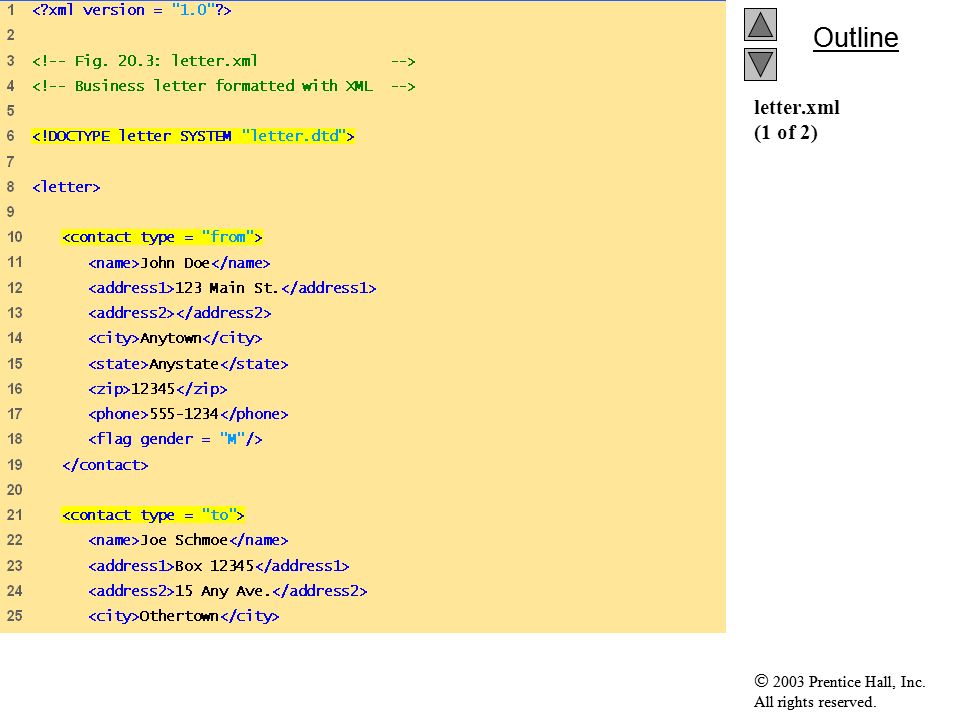Screen dimensions: 960x720
Task: Click the 15 Any Ave. address2 line
Action: 228,591
